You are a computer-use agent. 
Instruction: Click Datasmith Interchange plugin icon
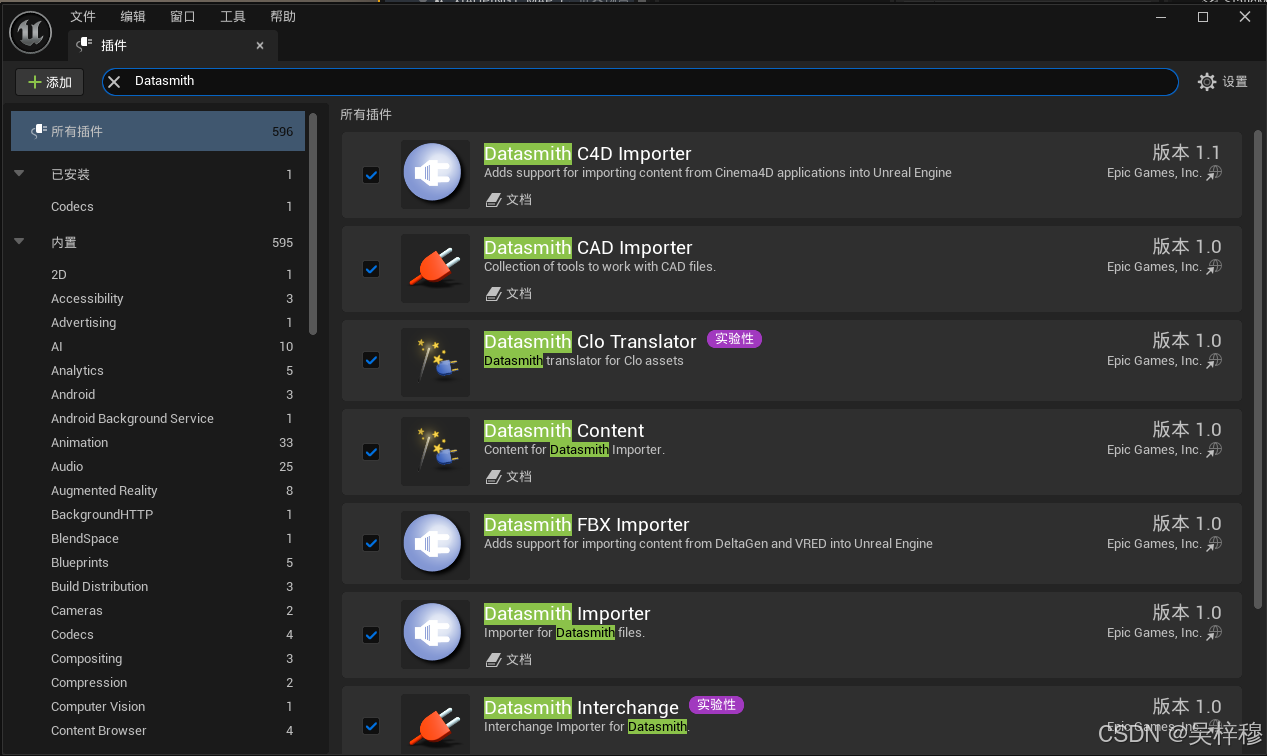tap(435, 725)
